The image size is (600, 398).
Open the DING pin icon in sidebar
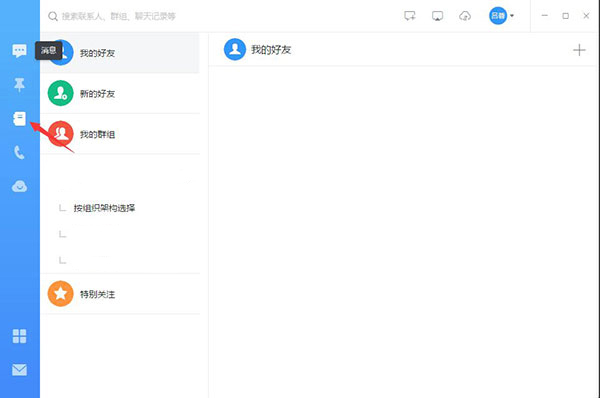pos(19,85)
